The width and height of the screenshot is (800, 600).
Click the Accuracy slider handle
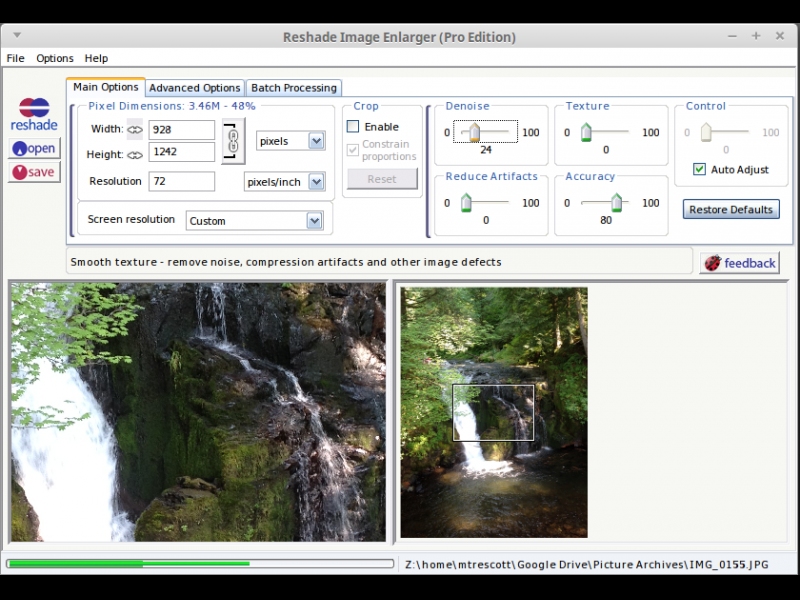[x=616, y=203]
